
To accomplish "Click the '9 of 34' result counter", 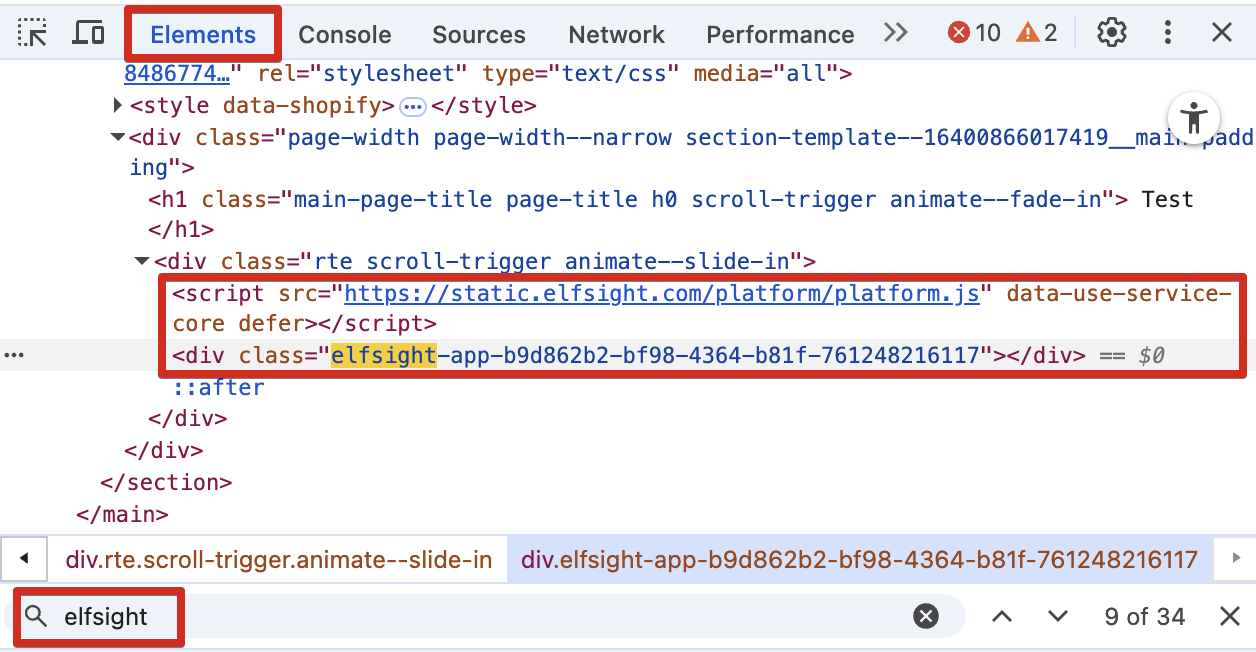I will [x=1145, y=617].
